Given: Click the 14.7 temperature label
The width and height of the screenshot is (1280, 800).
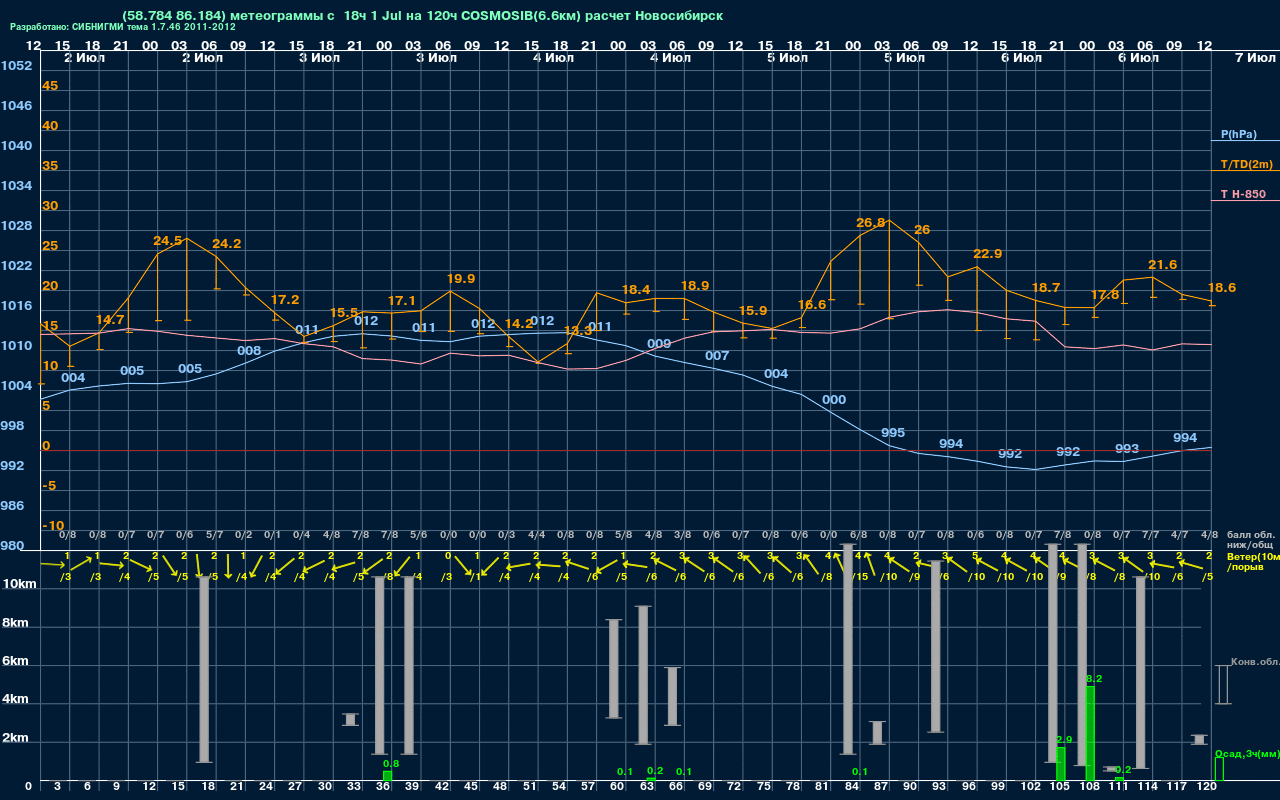Looking at the screenshot, I should pos(110,320).
